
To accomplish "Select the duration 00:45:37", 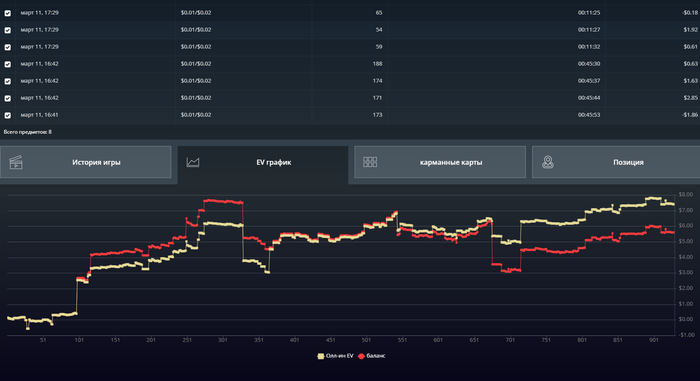I will [x=589, y=81].
